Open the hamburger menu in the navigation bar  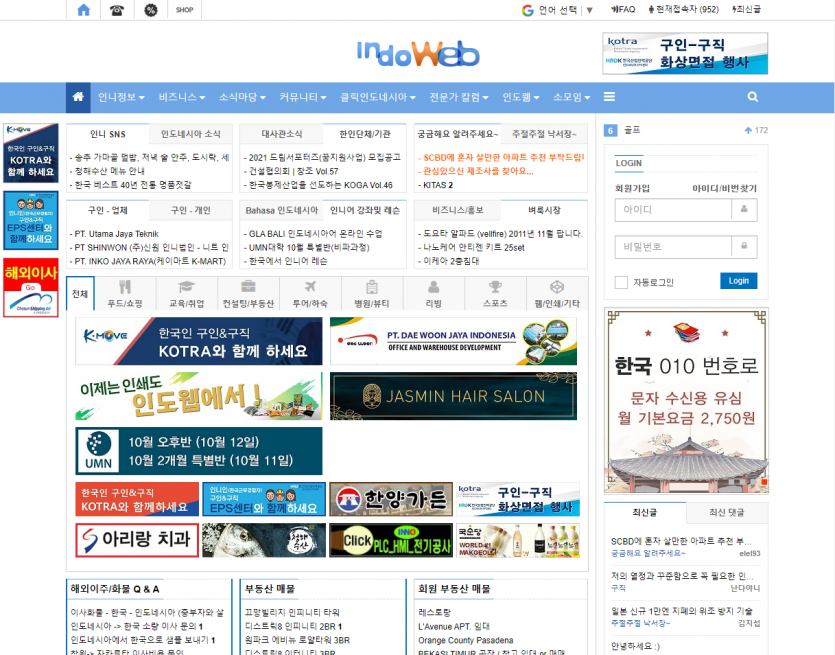pos(609,97)
